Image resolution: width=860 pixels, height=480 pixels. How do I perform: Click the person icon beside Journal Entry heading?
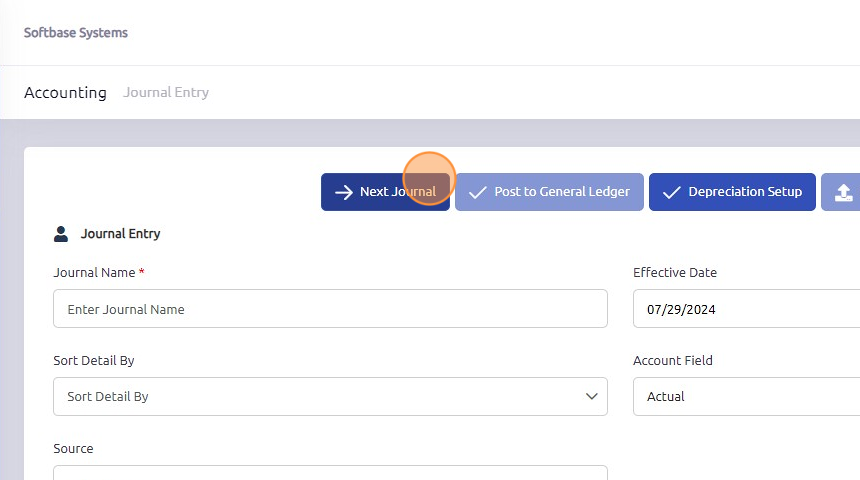[61, 234]
